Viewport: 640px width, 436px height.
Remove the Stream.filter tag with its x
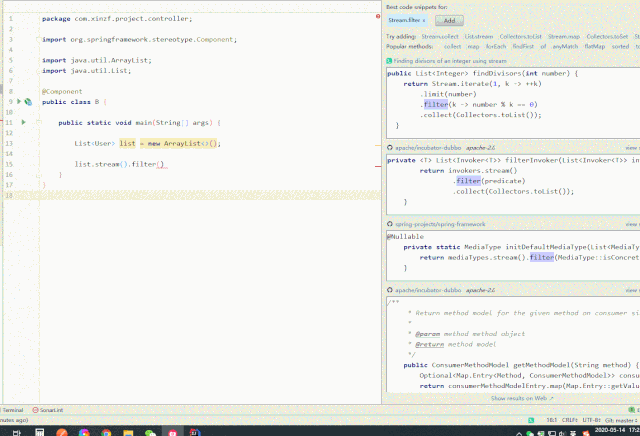pyautogui.click(x=424, y=20)
